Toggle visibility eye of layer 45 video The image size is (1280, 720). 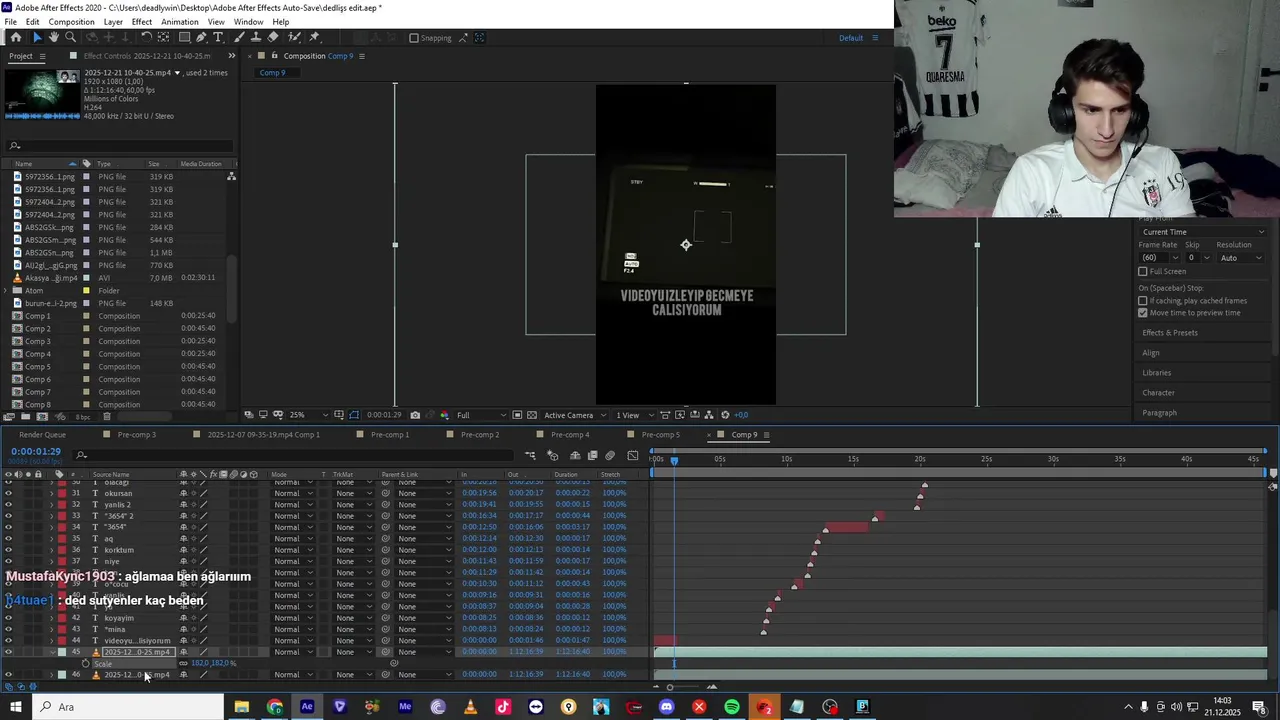[8, 652]
